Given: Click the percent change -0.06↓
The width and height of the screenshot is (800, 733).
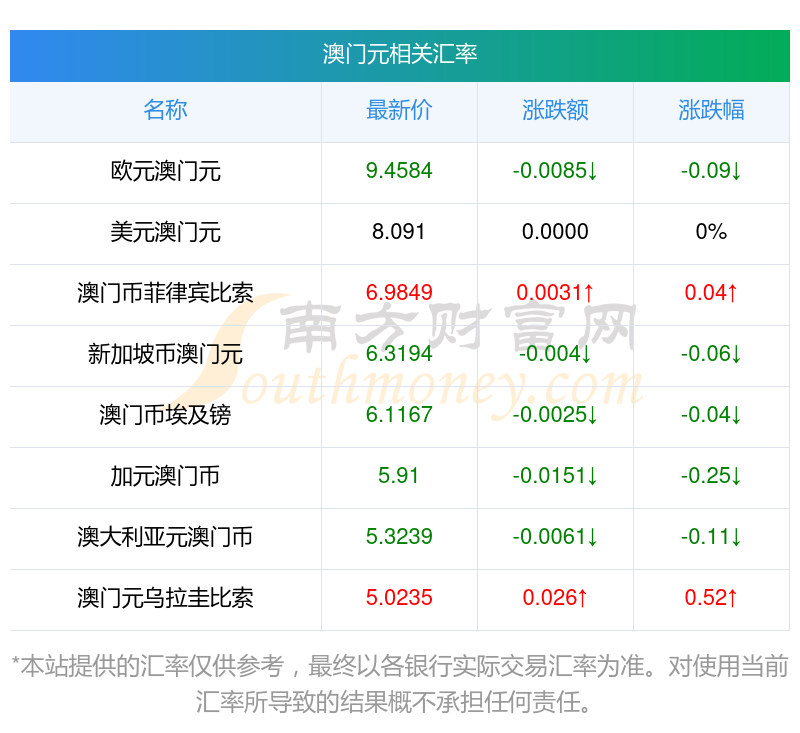Looking at the screenshot, I should click(x=711, y=354).
